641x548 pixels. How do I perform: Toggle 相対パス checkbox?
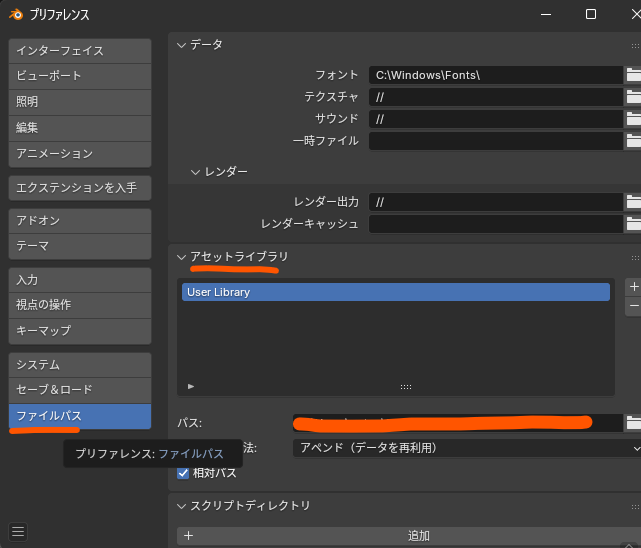click(183, 472)
